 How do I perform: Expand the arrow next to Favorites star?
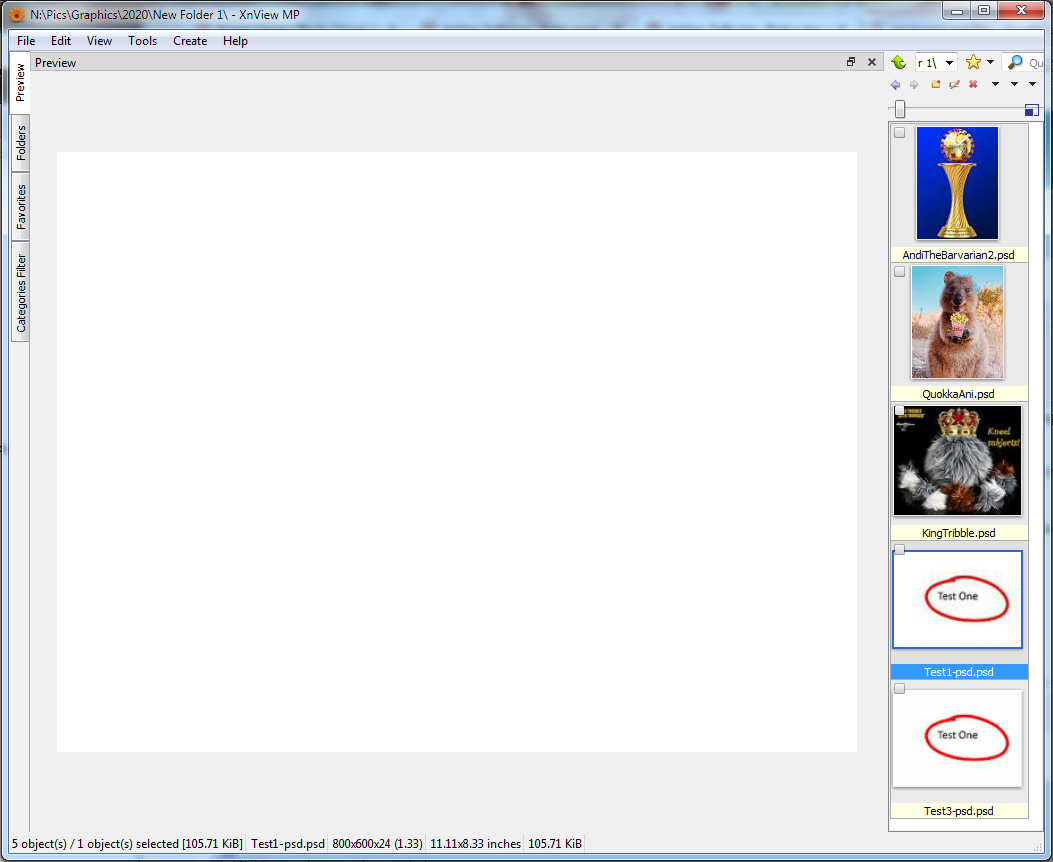point(991,62)
